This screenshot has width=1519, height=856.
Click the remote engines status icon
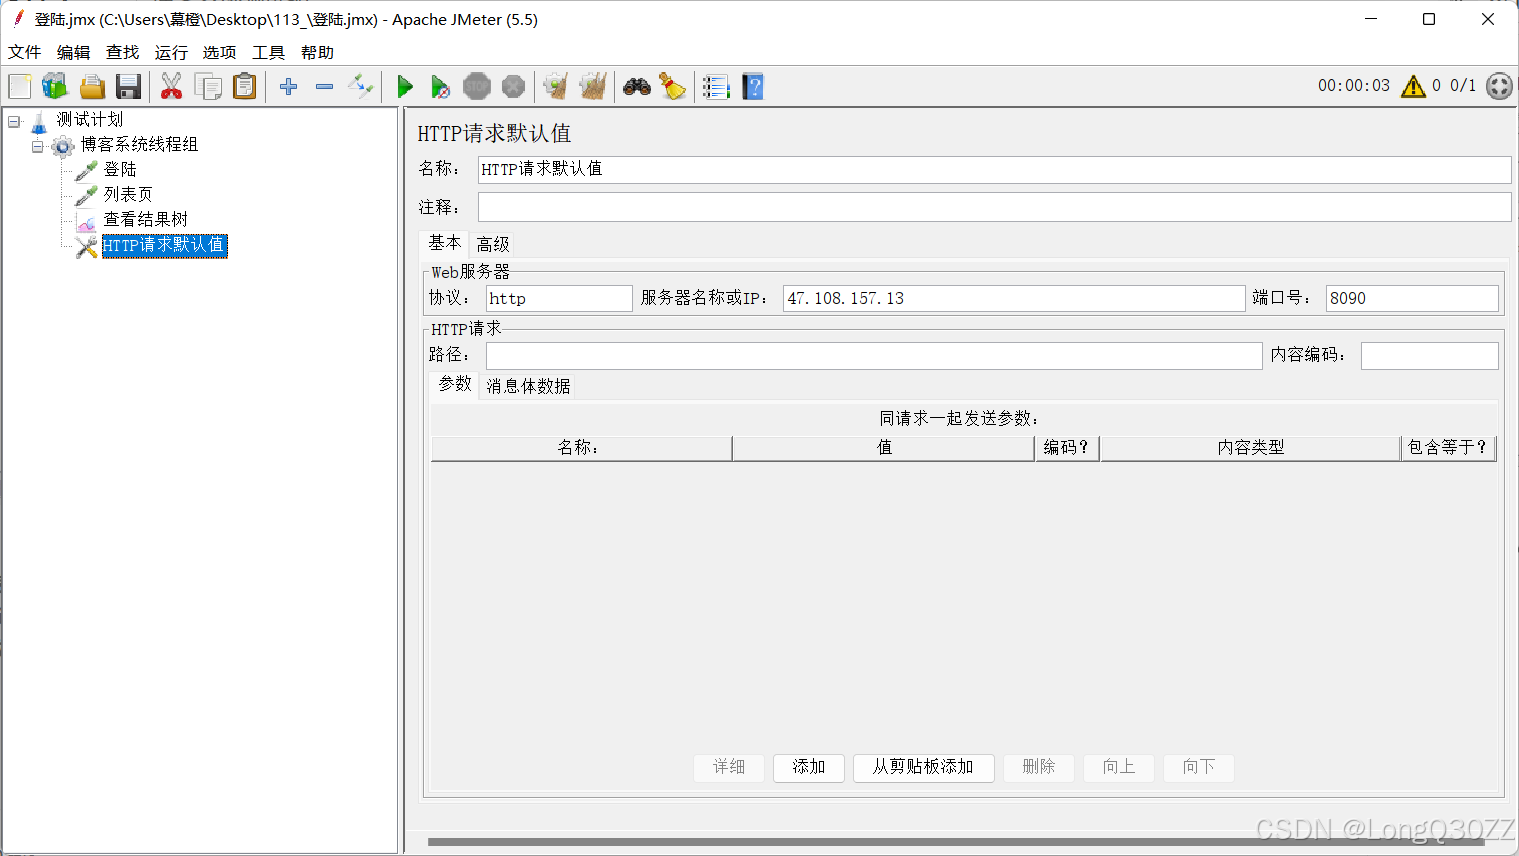1499,86
